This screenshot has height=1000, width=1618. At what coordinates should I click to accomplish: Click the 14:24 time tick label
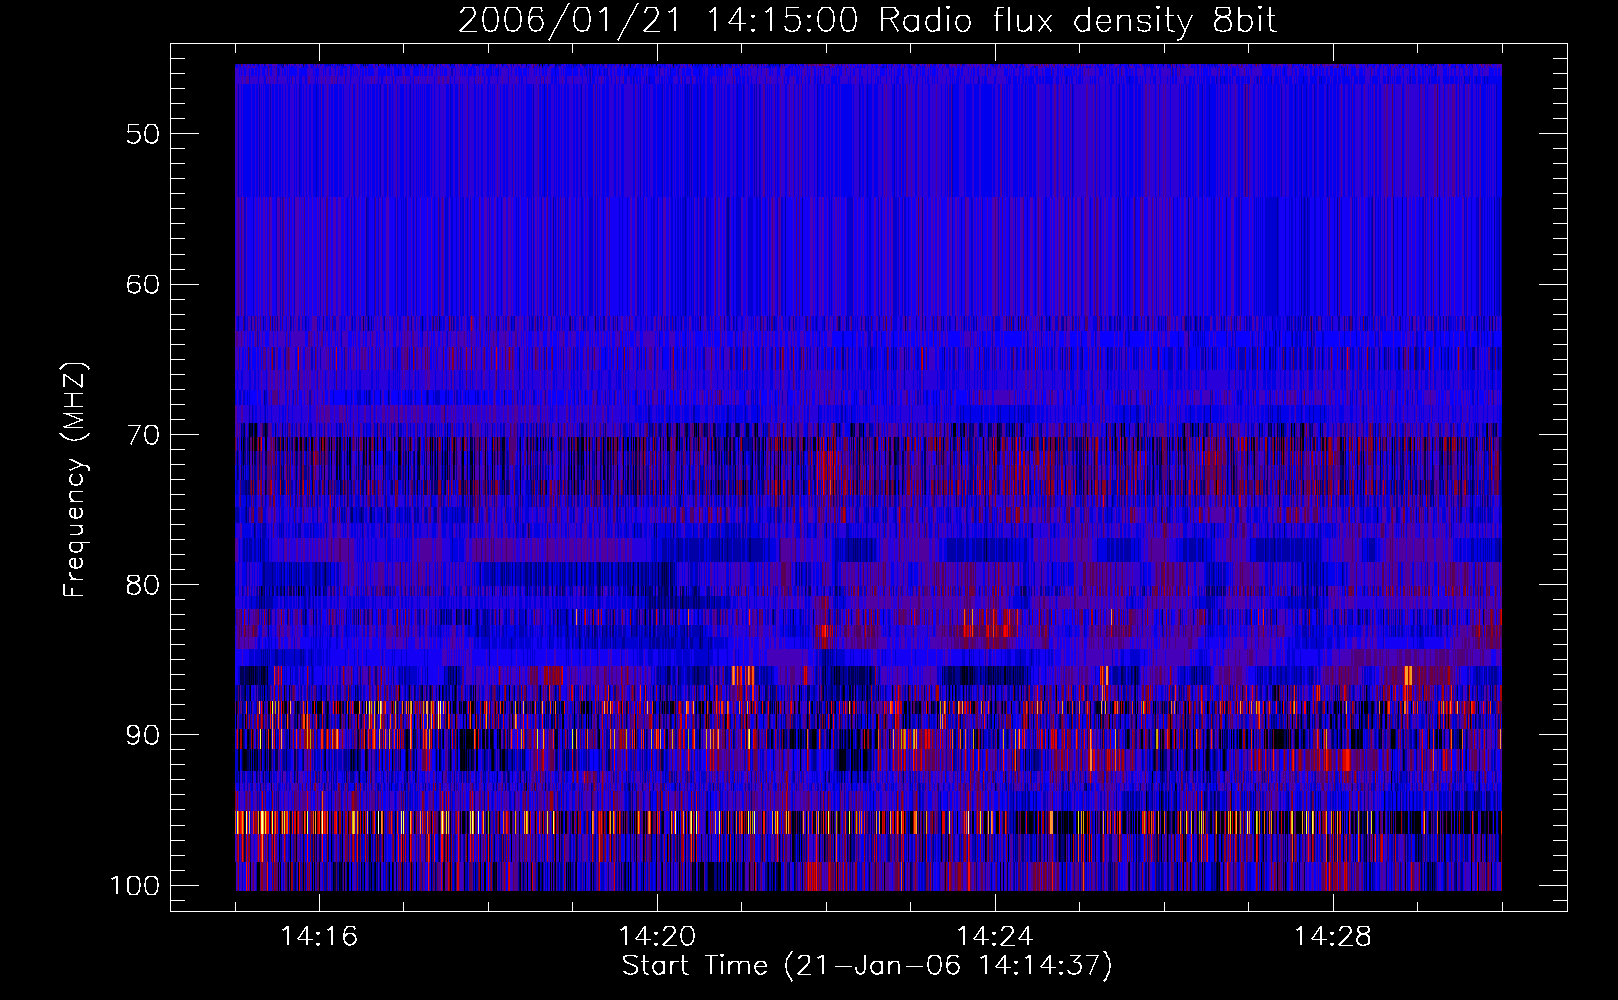point(995,937)
